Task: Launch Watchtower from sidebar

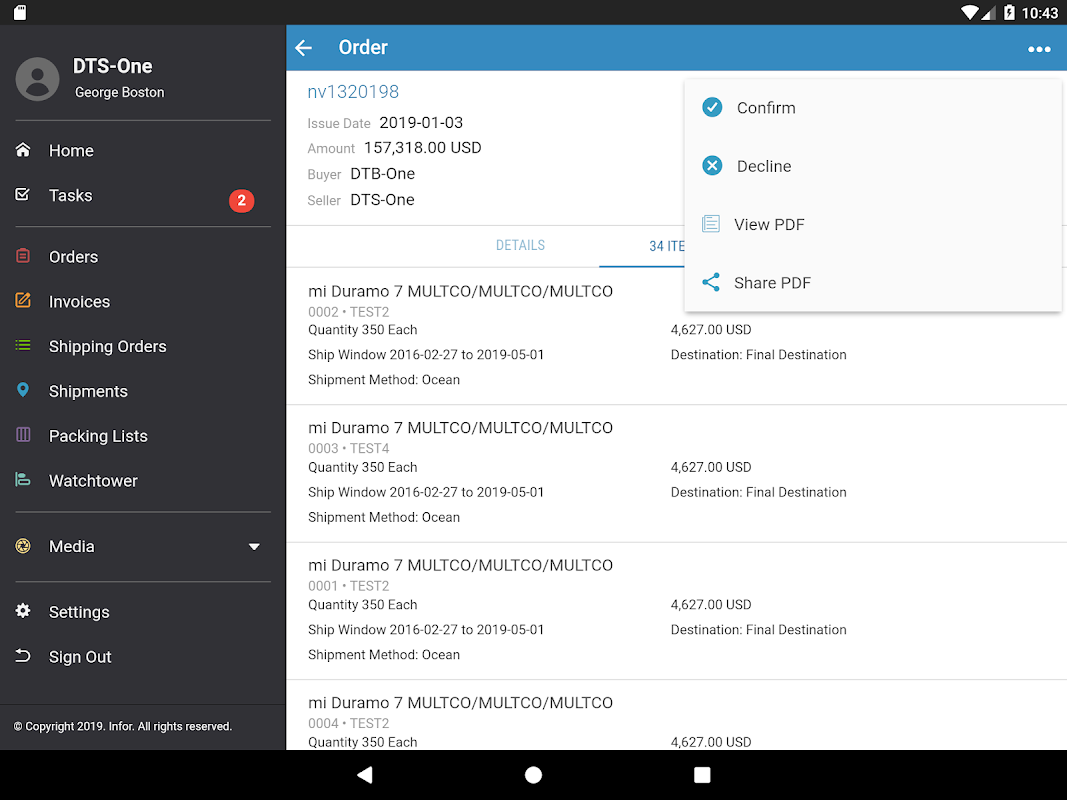Action: [93, 481]
